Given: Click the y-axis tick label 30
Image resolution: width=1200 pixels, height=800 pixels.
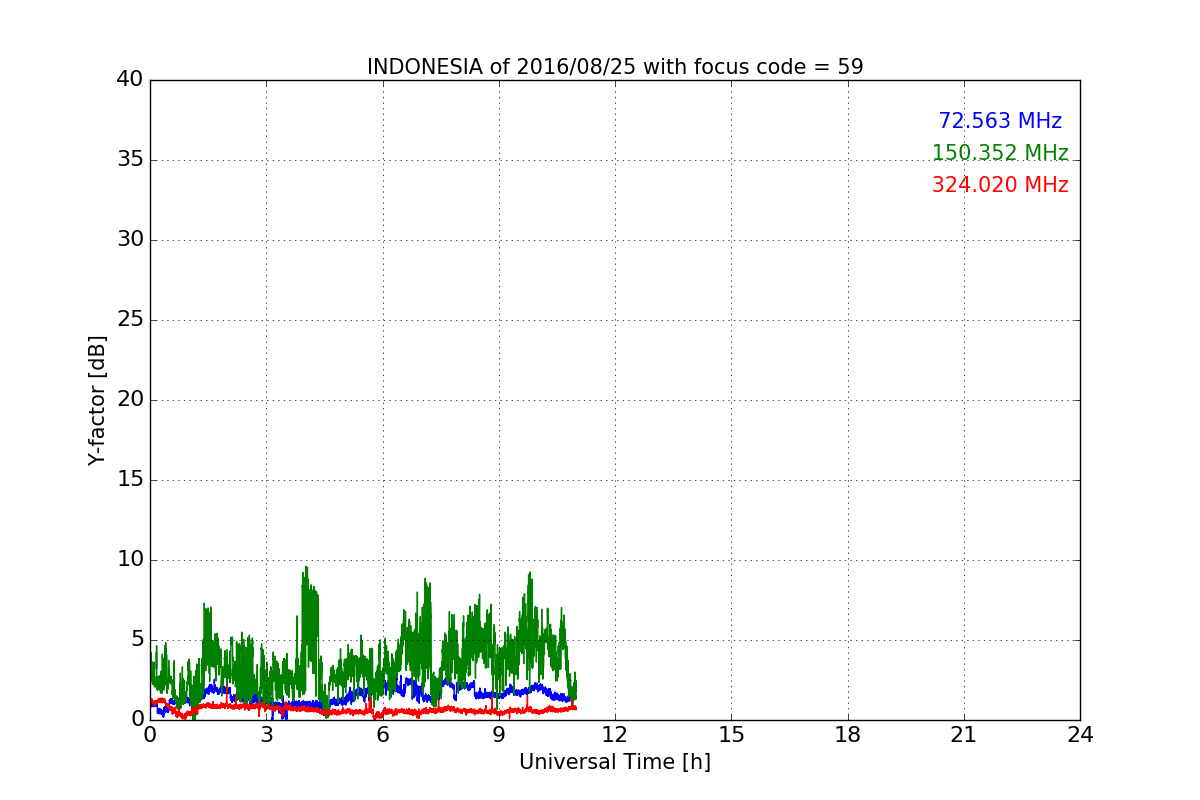Looking at the screenshot, I should pos(130,240).
